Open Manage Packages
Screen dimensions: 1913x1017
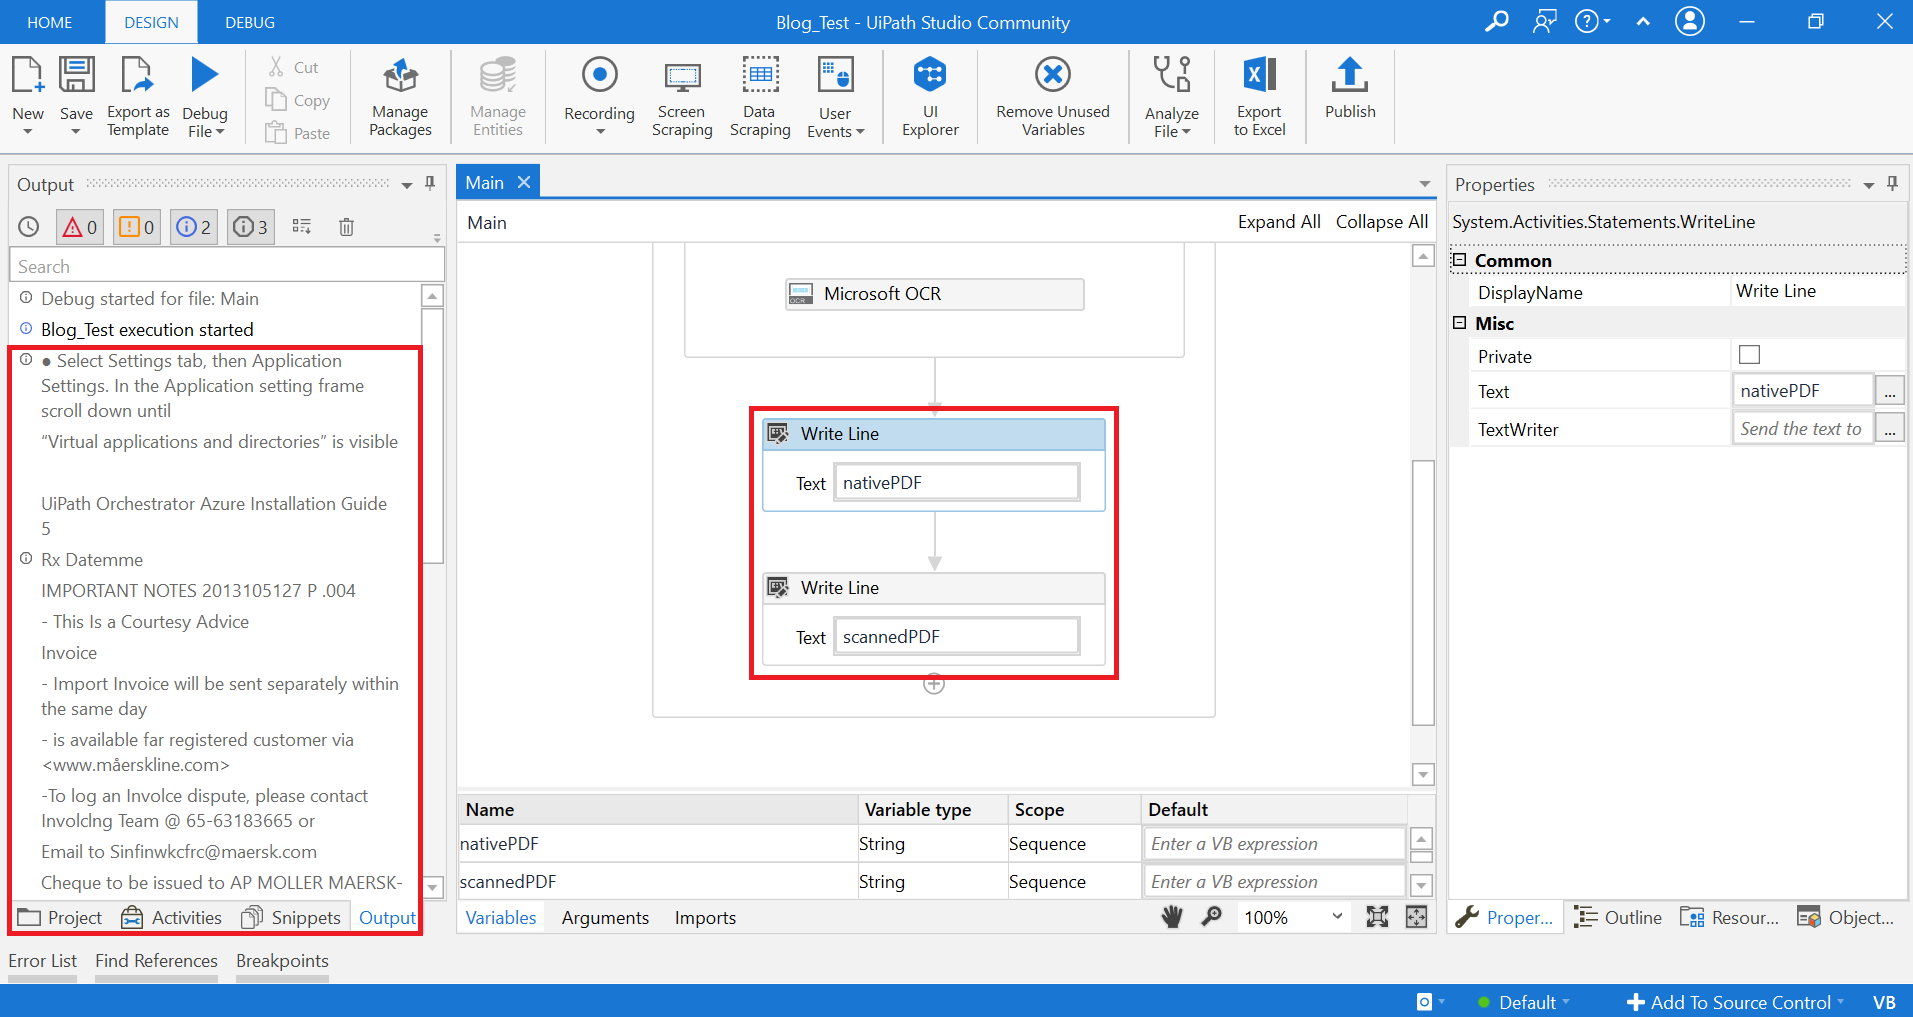(400, 96)
